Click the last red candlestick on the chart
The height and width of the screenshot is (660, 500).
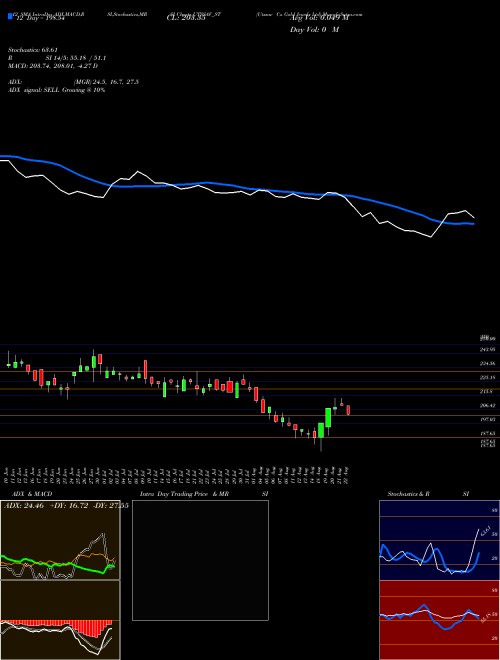coord(348,410)
